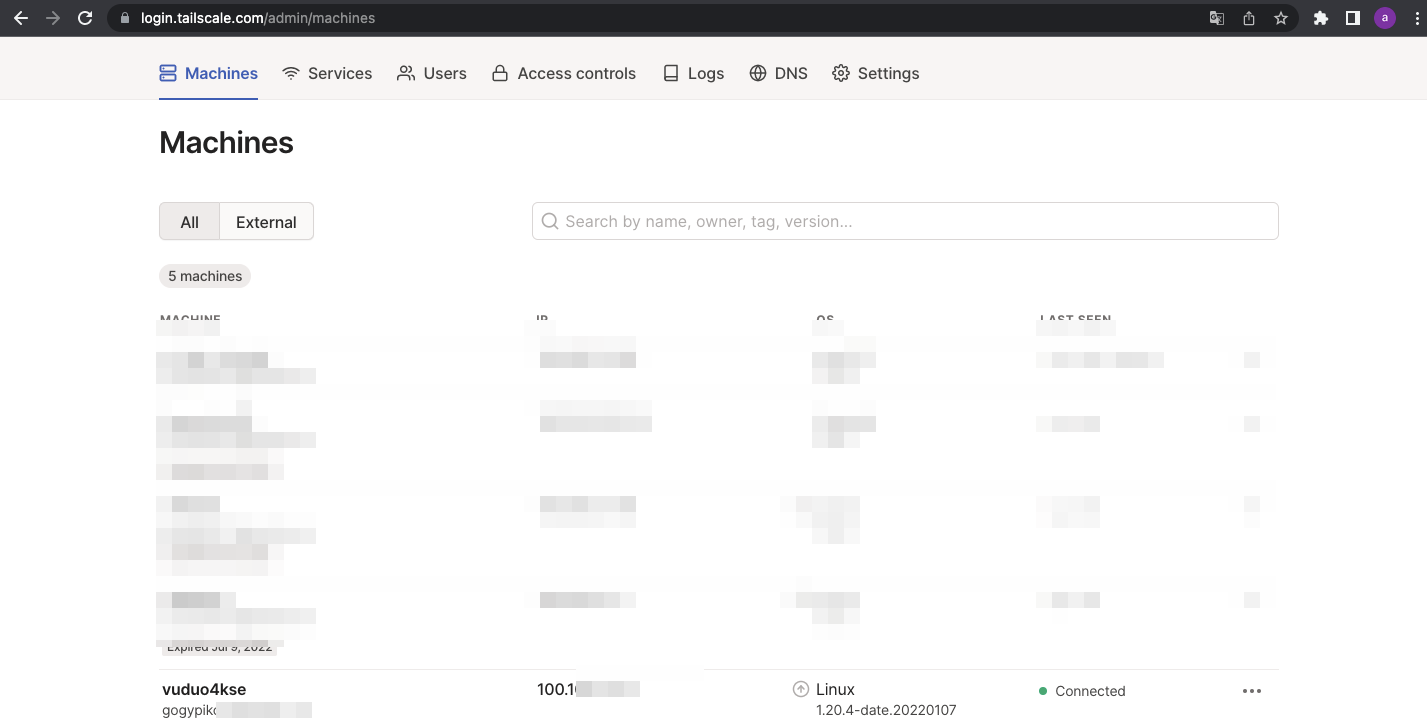Go to the Access controls tab

(x=564, y=73)
